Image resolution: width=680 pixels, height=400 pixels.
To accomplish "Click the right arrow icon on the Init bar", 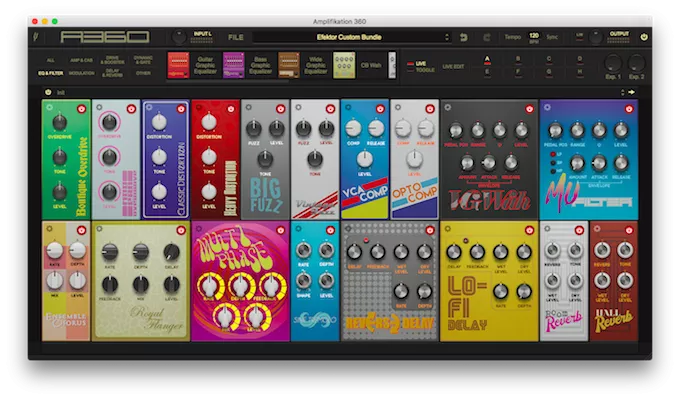I will [x=631, y=92].
